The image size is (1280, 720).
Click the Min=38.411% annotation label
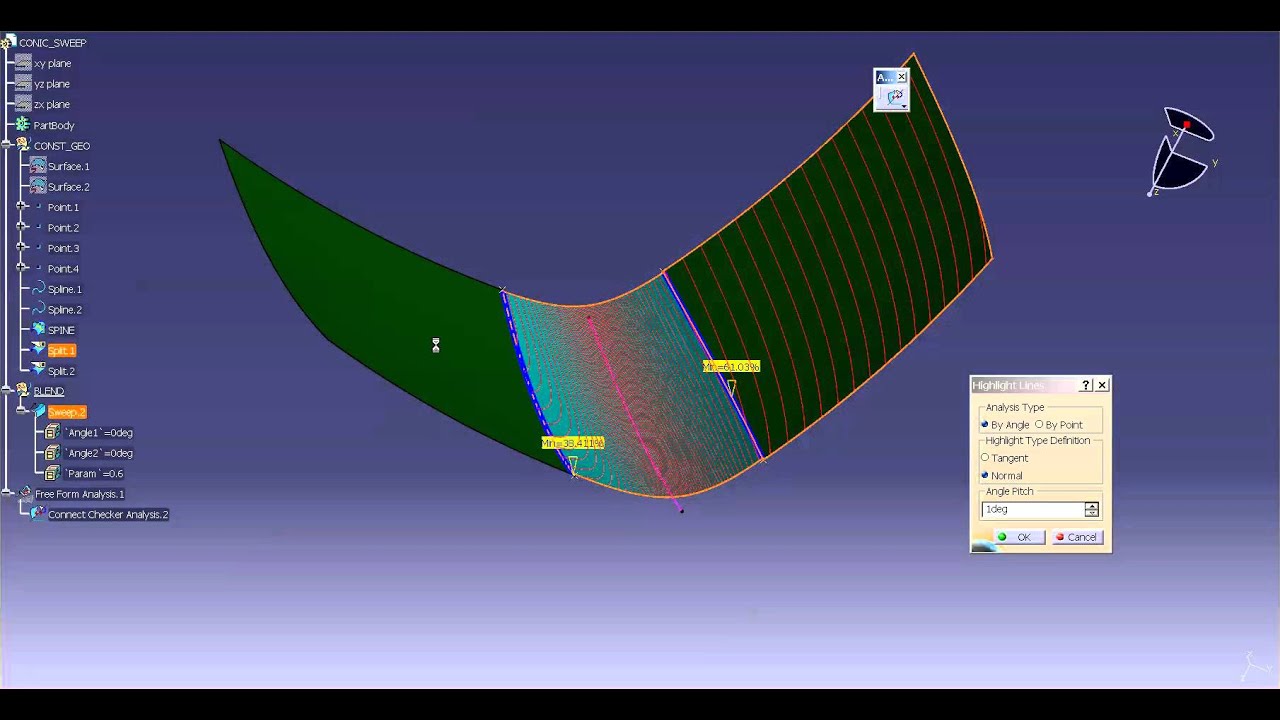(573, 443)
